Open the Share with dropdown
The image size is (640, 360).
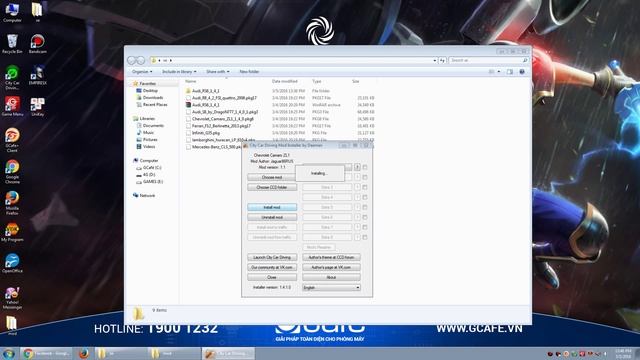pyautogui.click(x=218, y=72)
